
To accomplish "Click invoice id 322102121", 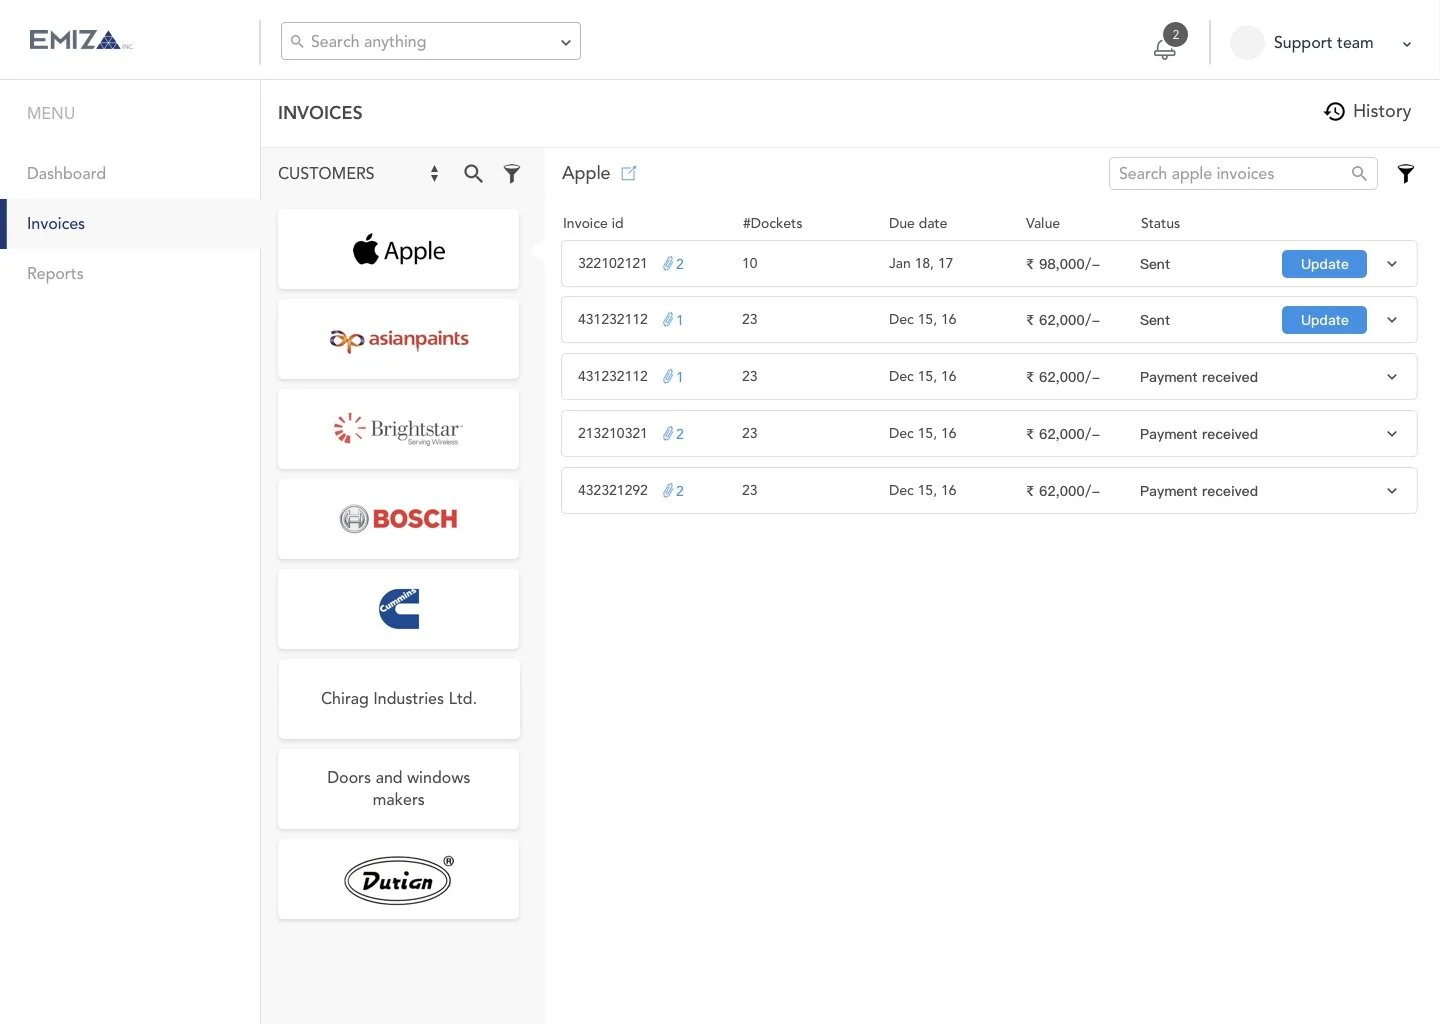I will point(612,263).
